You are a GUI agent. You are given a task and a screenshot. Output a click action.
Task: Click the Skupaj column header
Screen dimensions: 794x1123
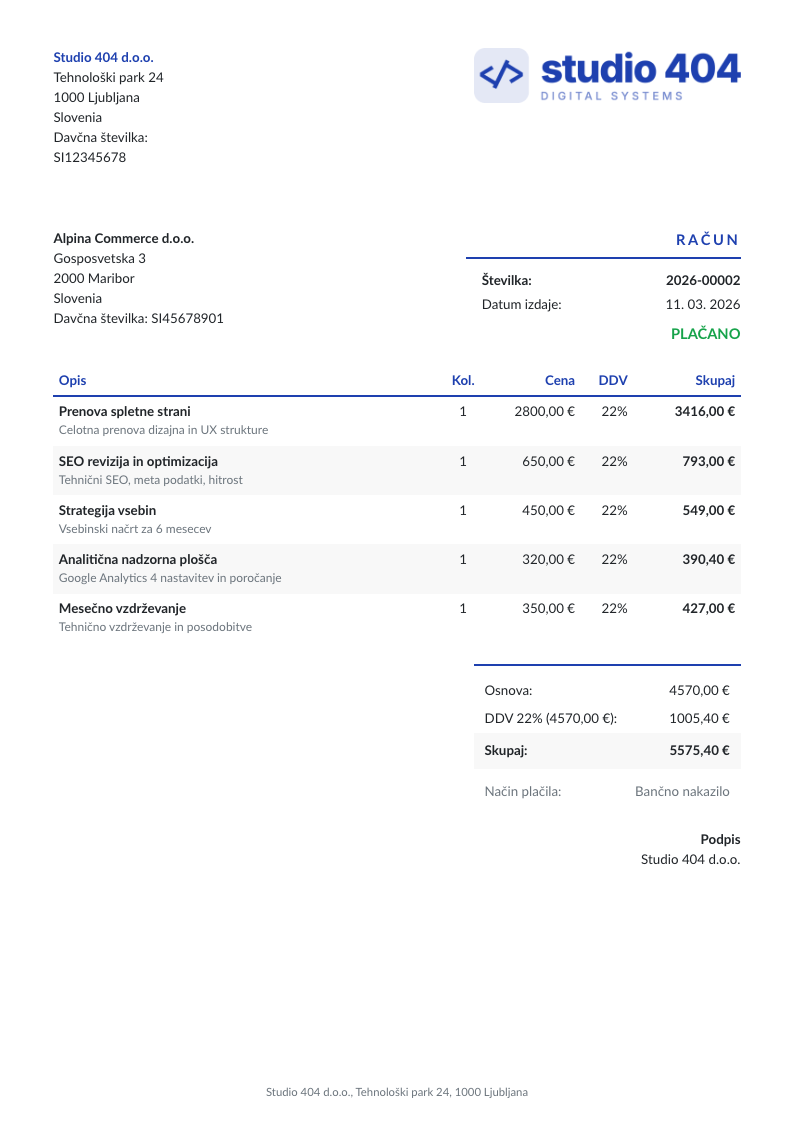[x=715, y=380]
